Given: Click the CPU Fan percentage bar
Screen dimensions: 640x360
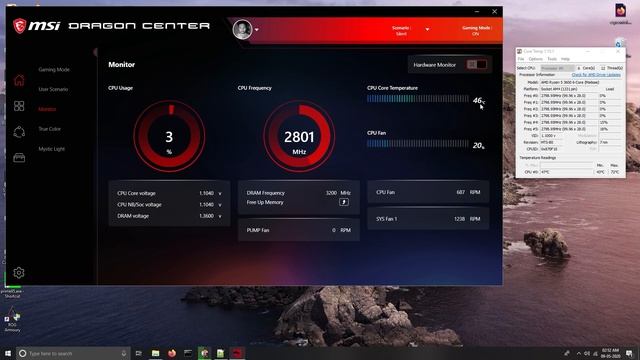Looking at the screenshot, I should point(418,144).
